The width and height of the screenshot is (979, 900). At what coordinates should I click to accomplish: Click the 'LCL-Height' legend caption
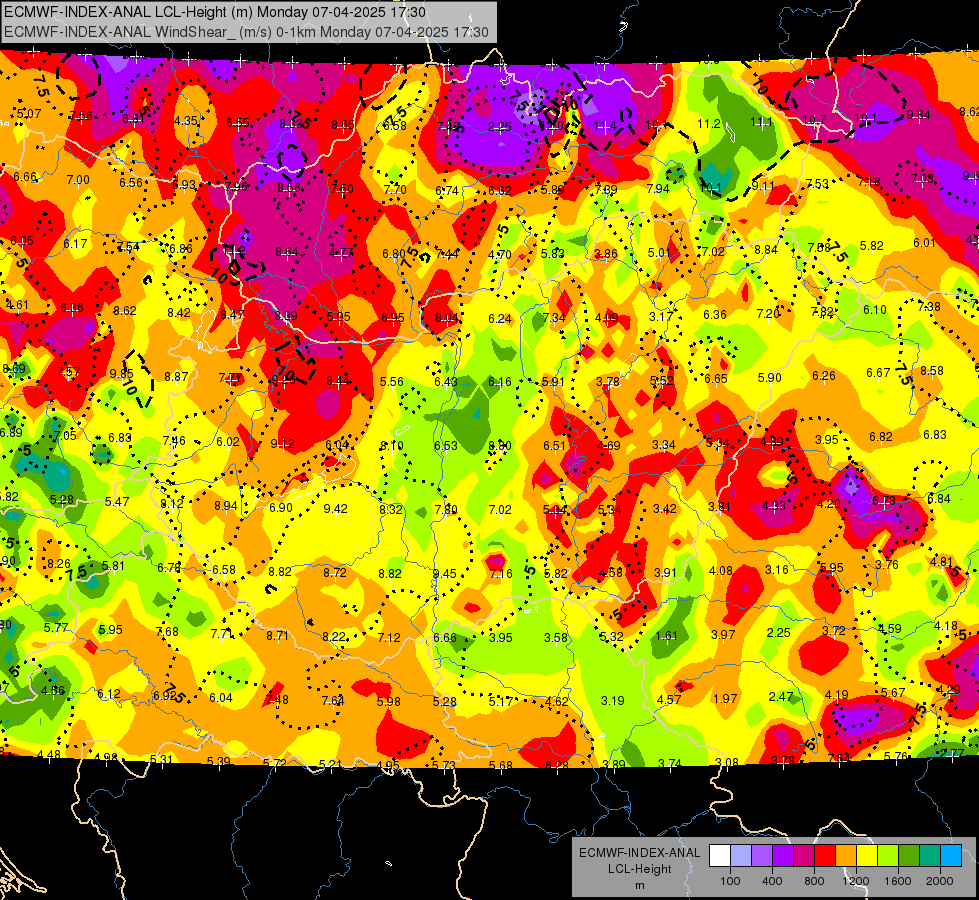[x=639, y=869]
